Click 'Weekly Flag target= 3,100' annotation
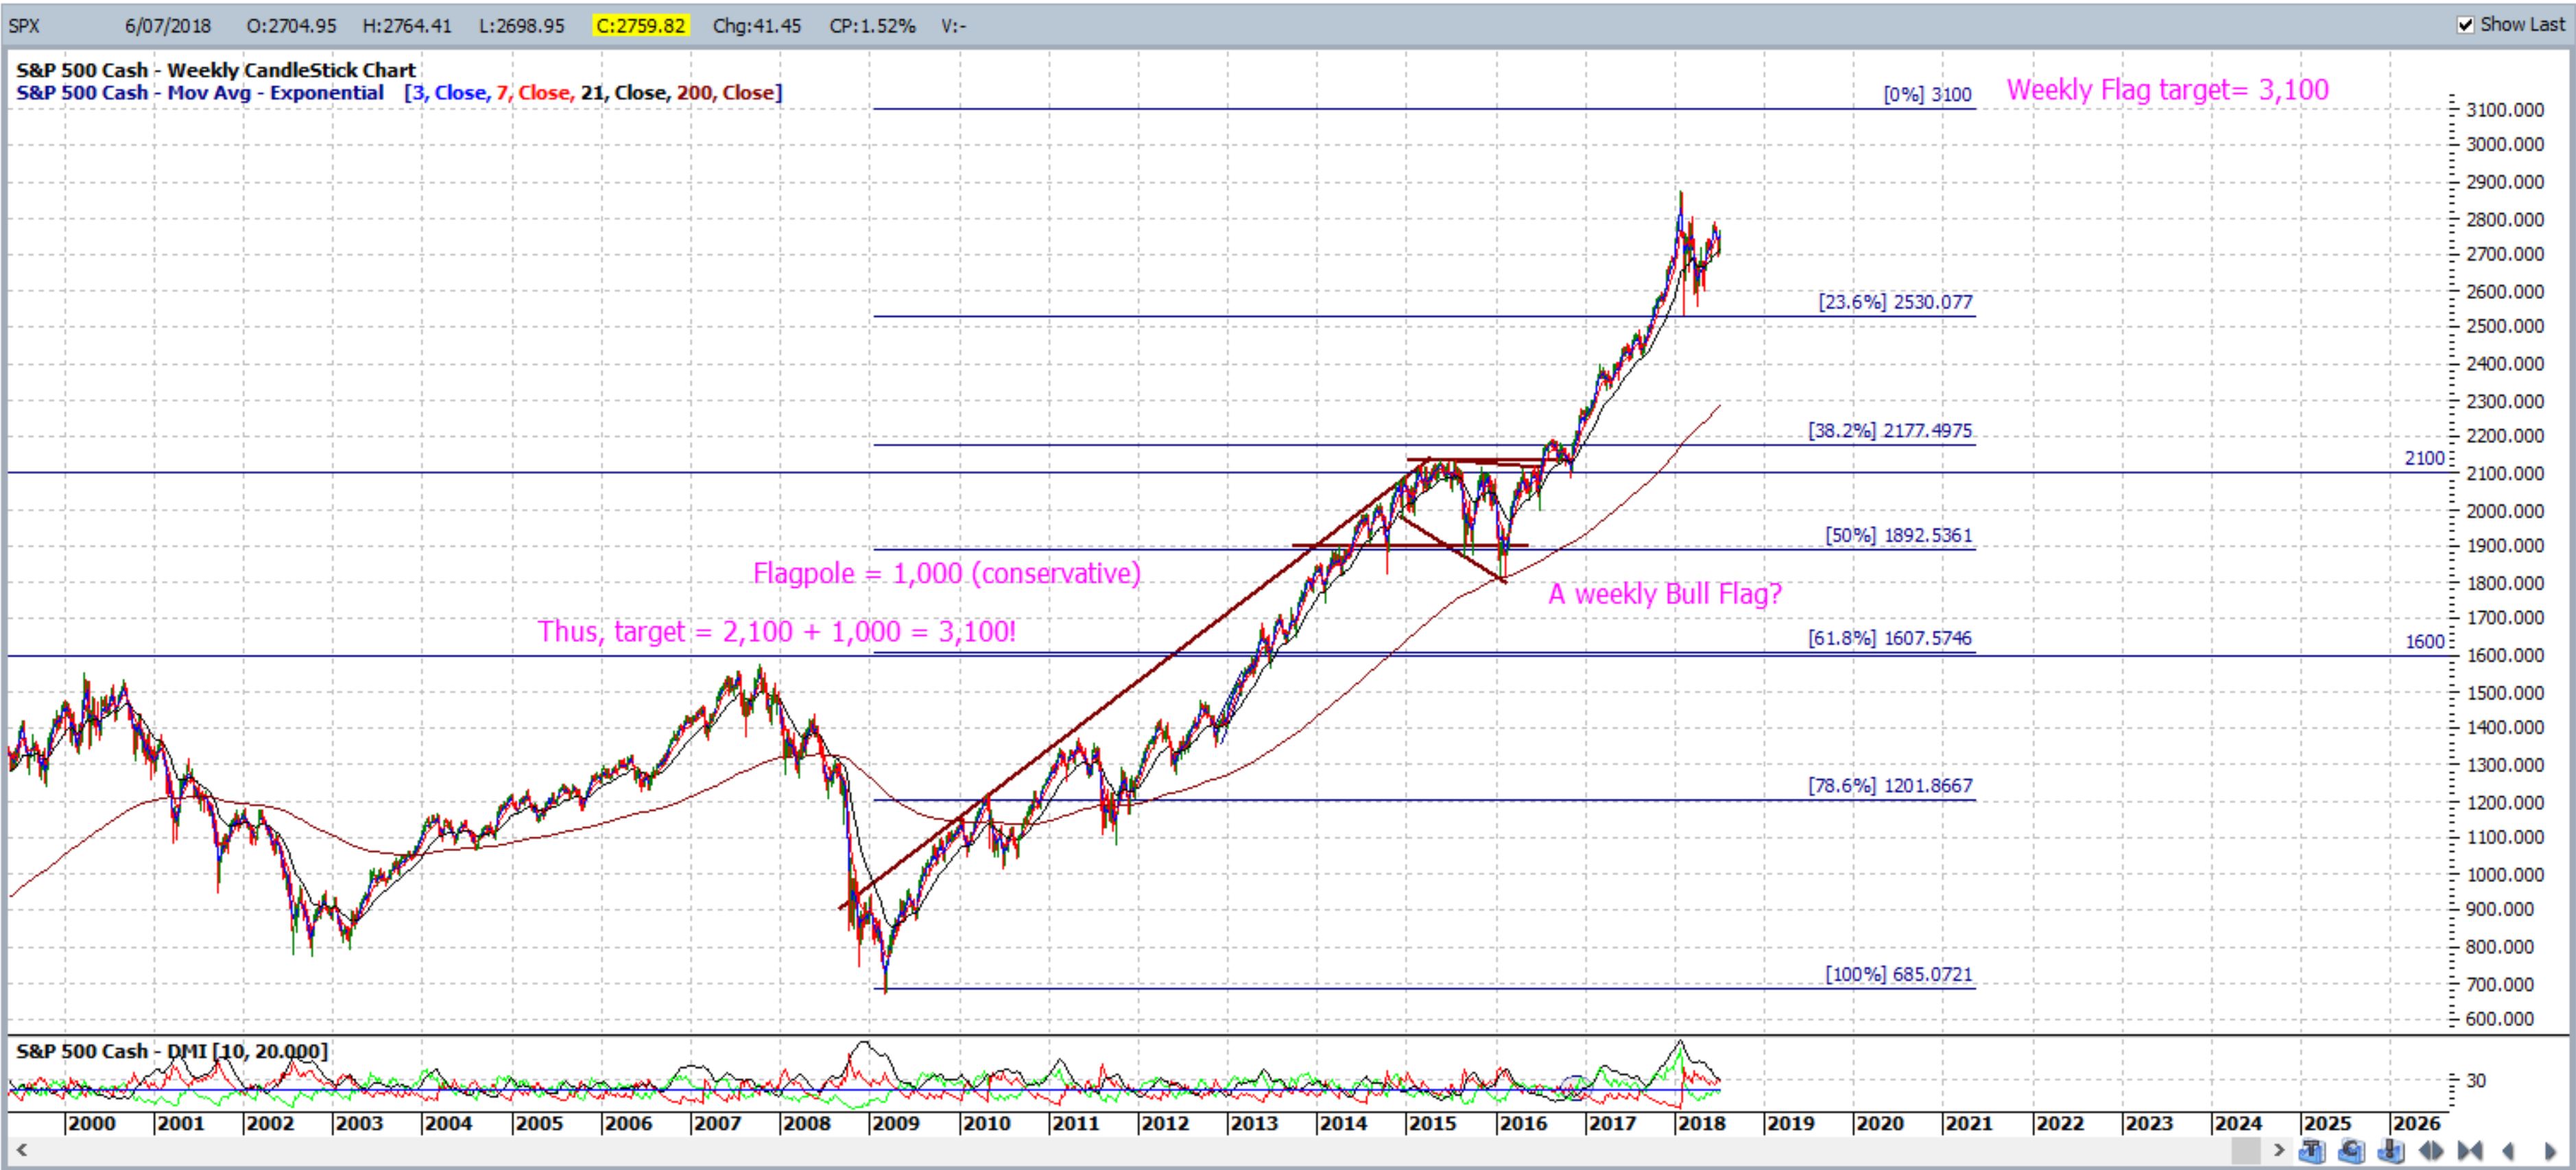This screenshot has height=1170, width=2576. click(2168, 90)
